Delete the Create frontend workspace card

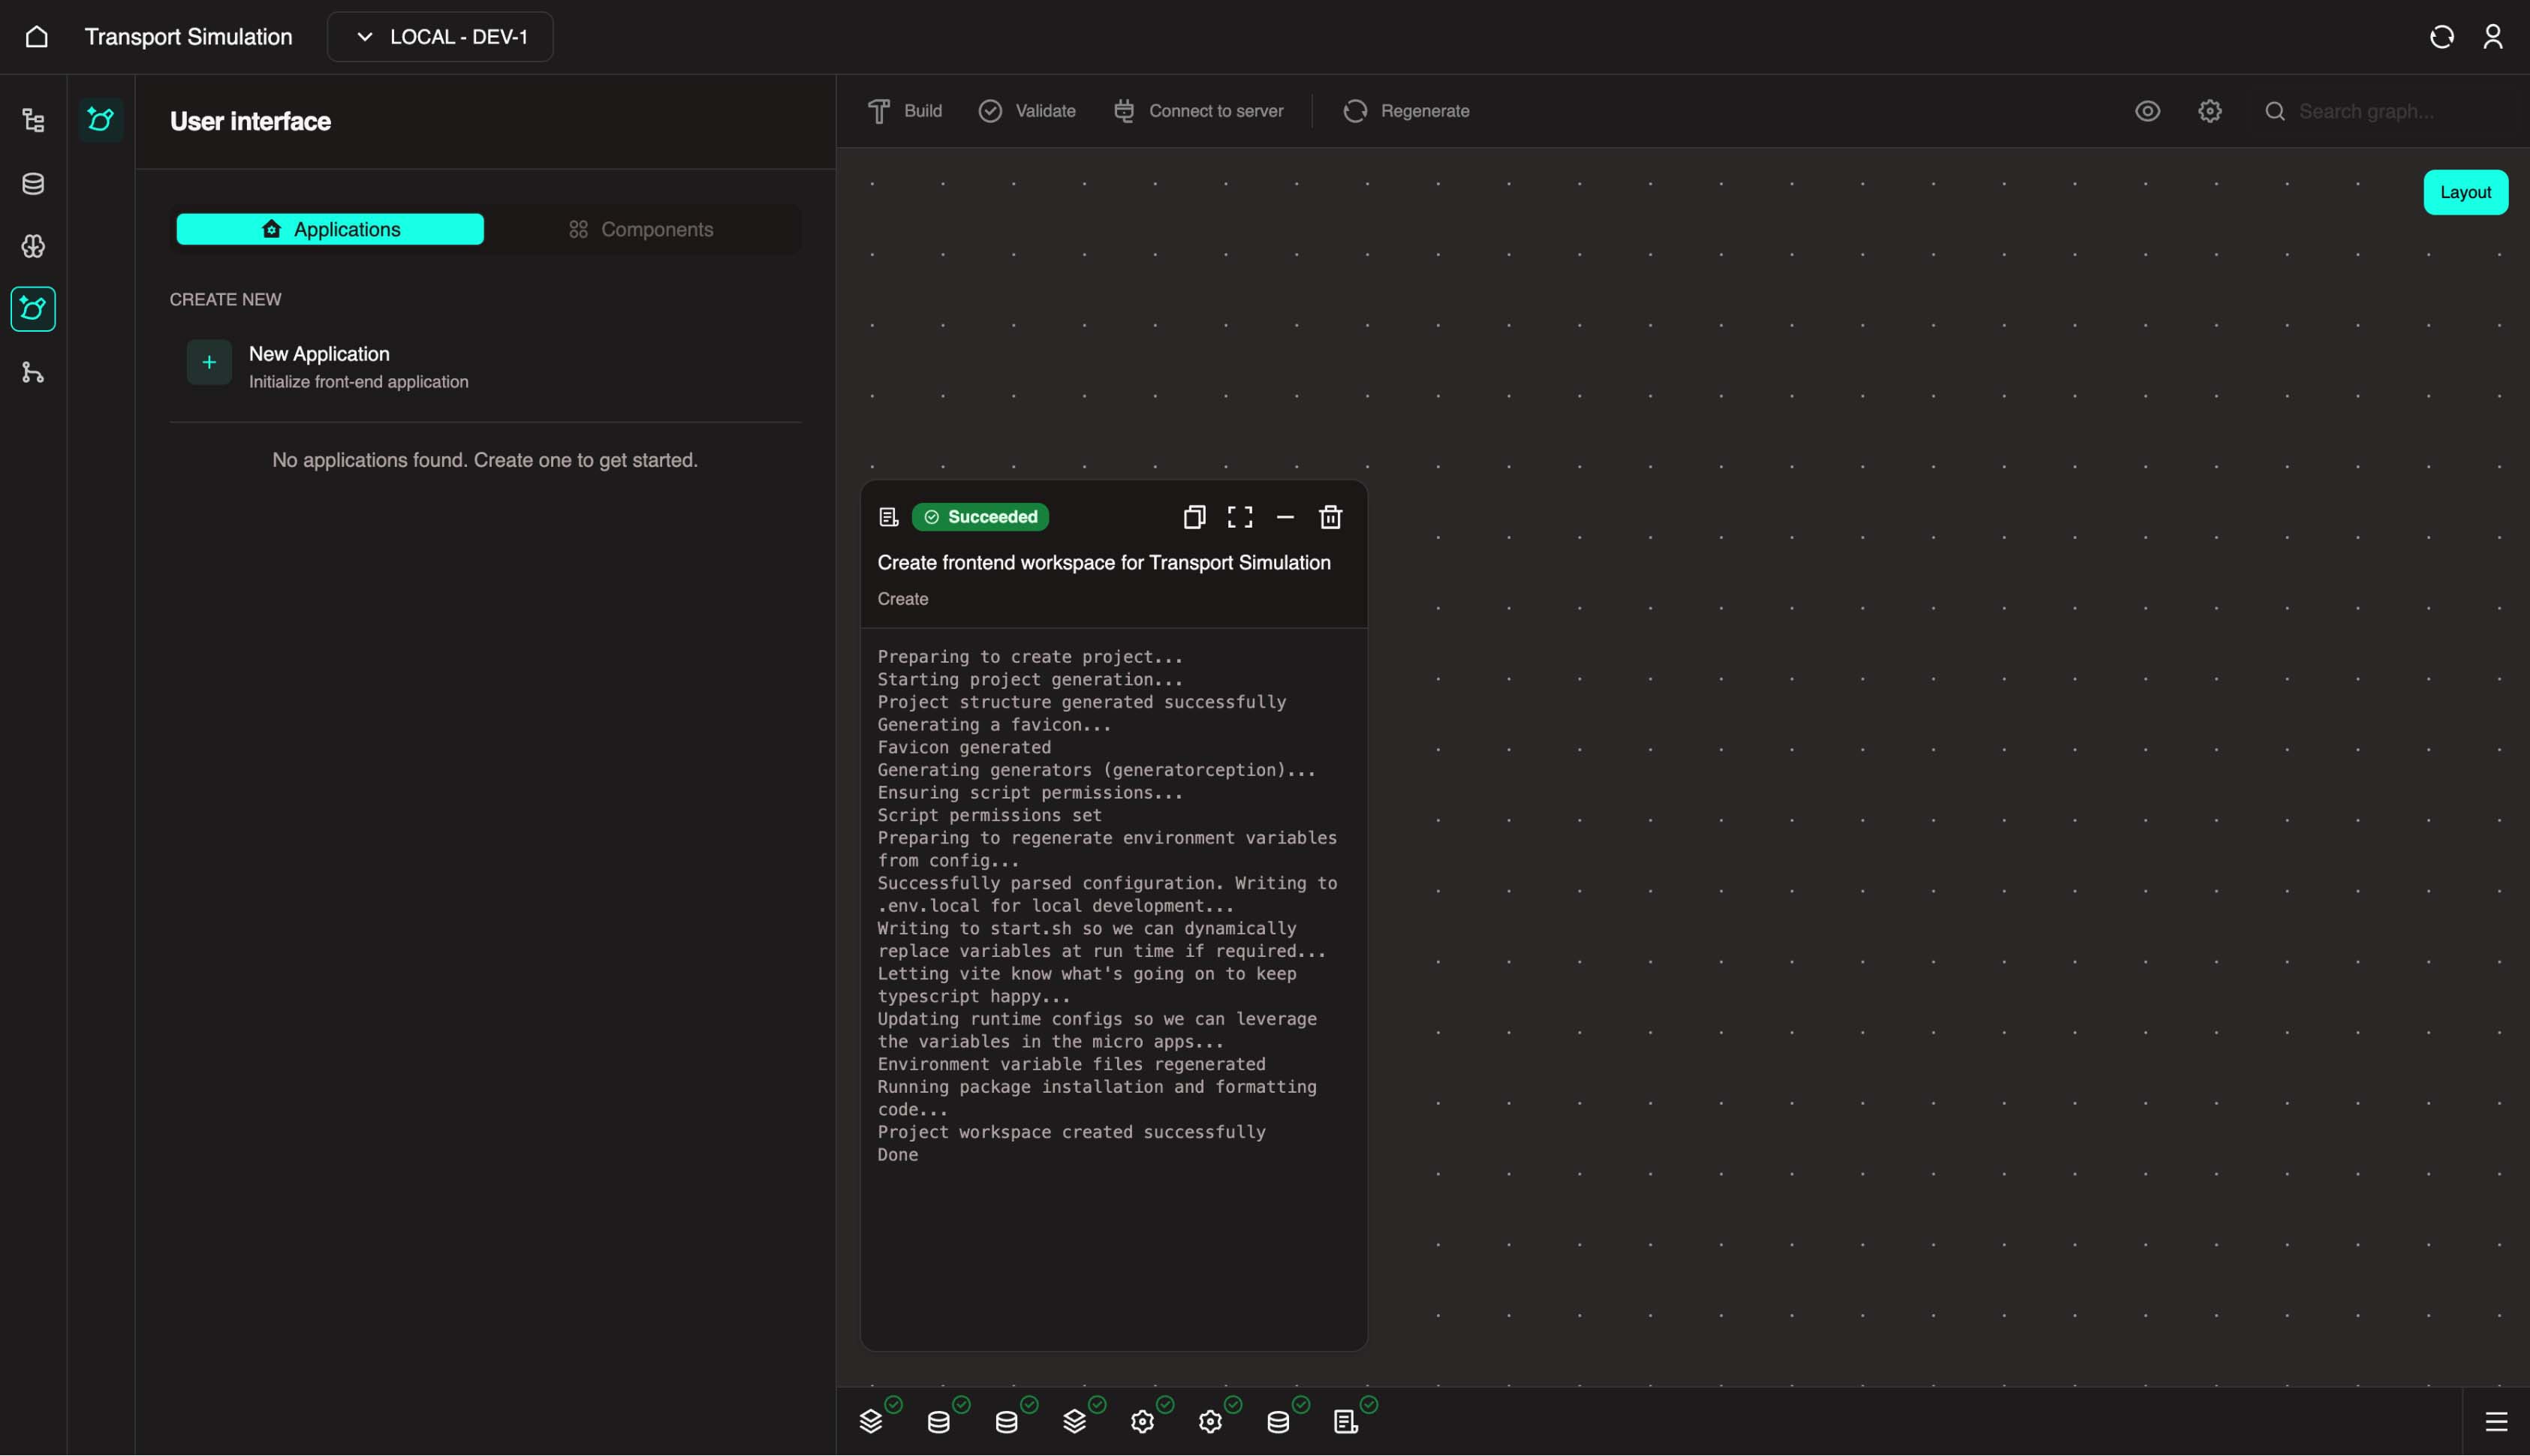[1330, 517]
